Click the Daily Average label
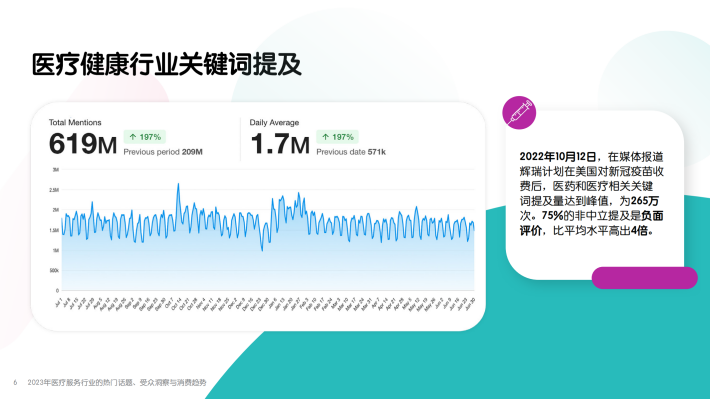The height and width of the screenshot is (399, 710). [x=274, y=122]
